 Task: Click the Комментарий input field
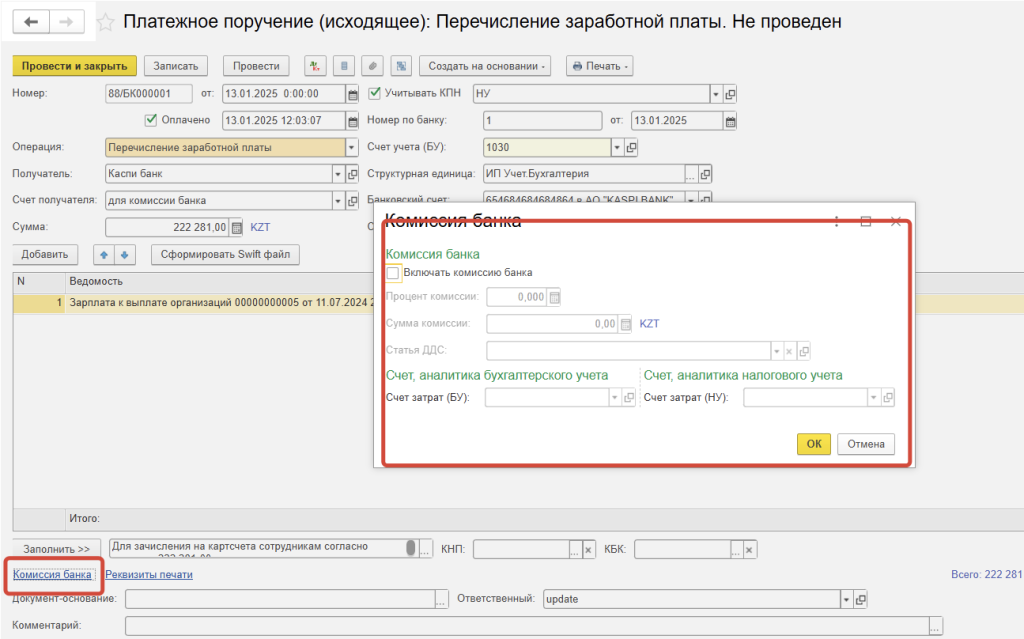click(x=528, y=626)
